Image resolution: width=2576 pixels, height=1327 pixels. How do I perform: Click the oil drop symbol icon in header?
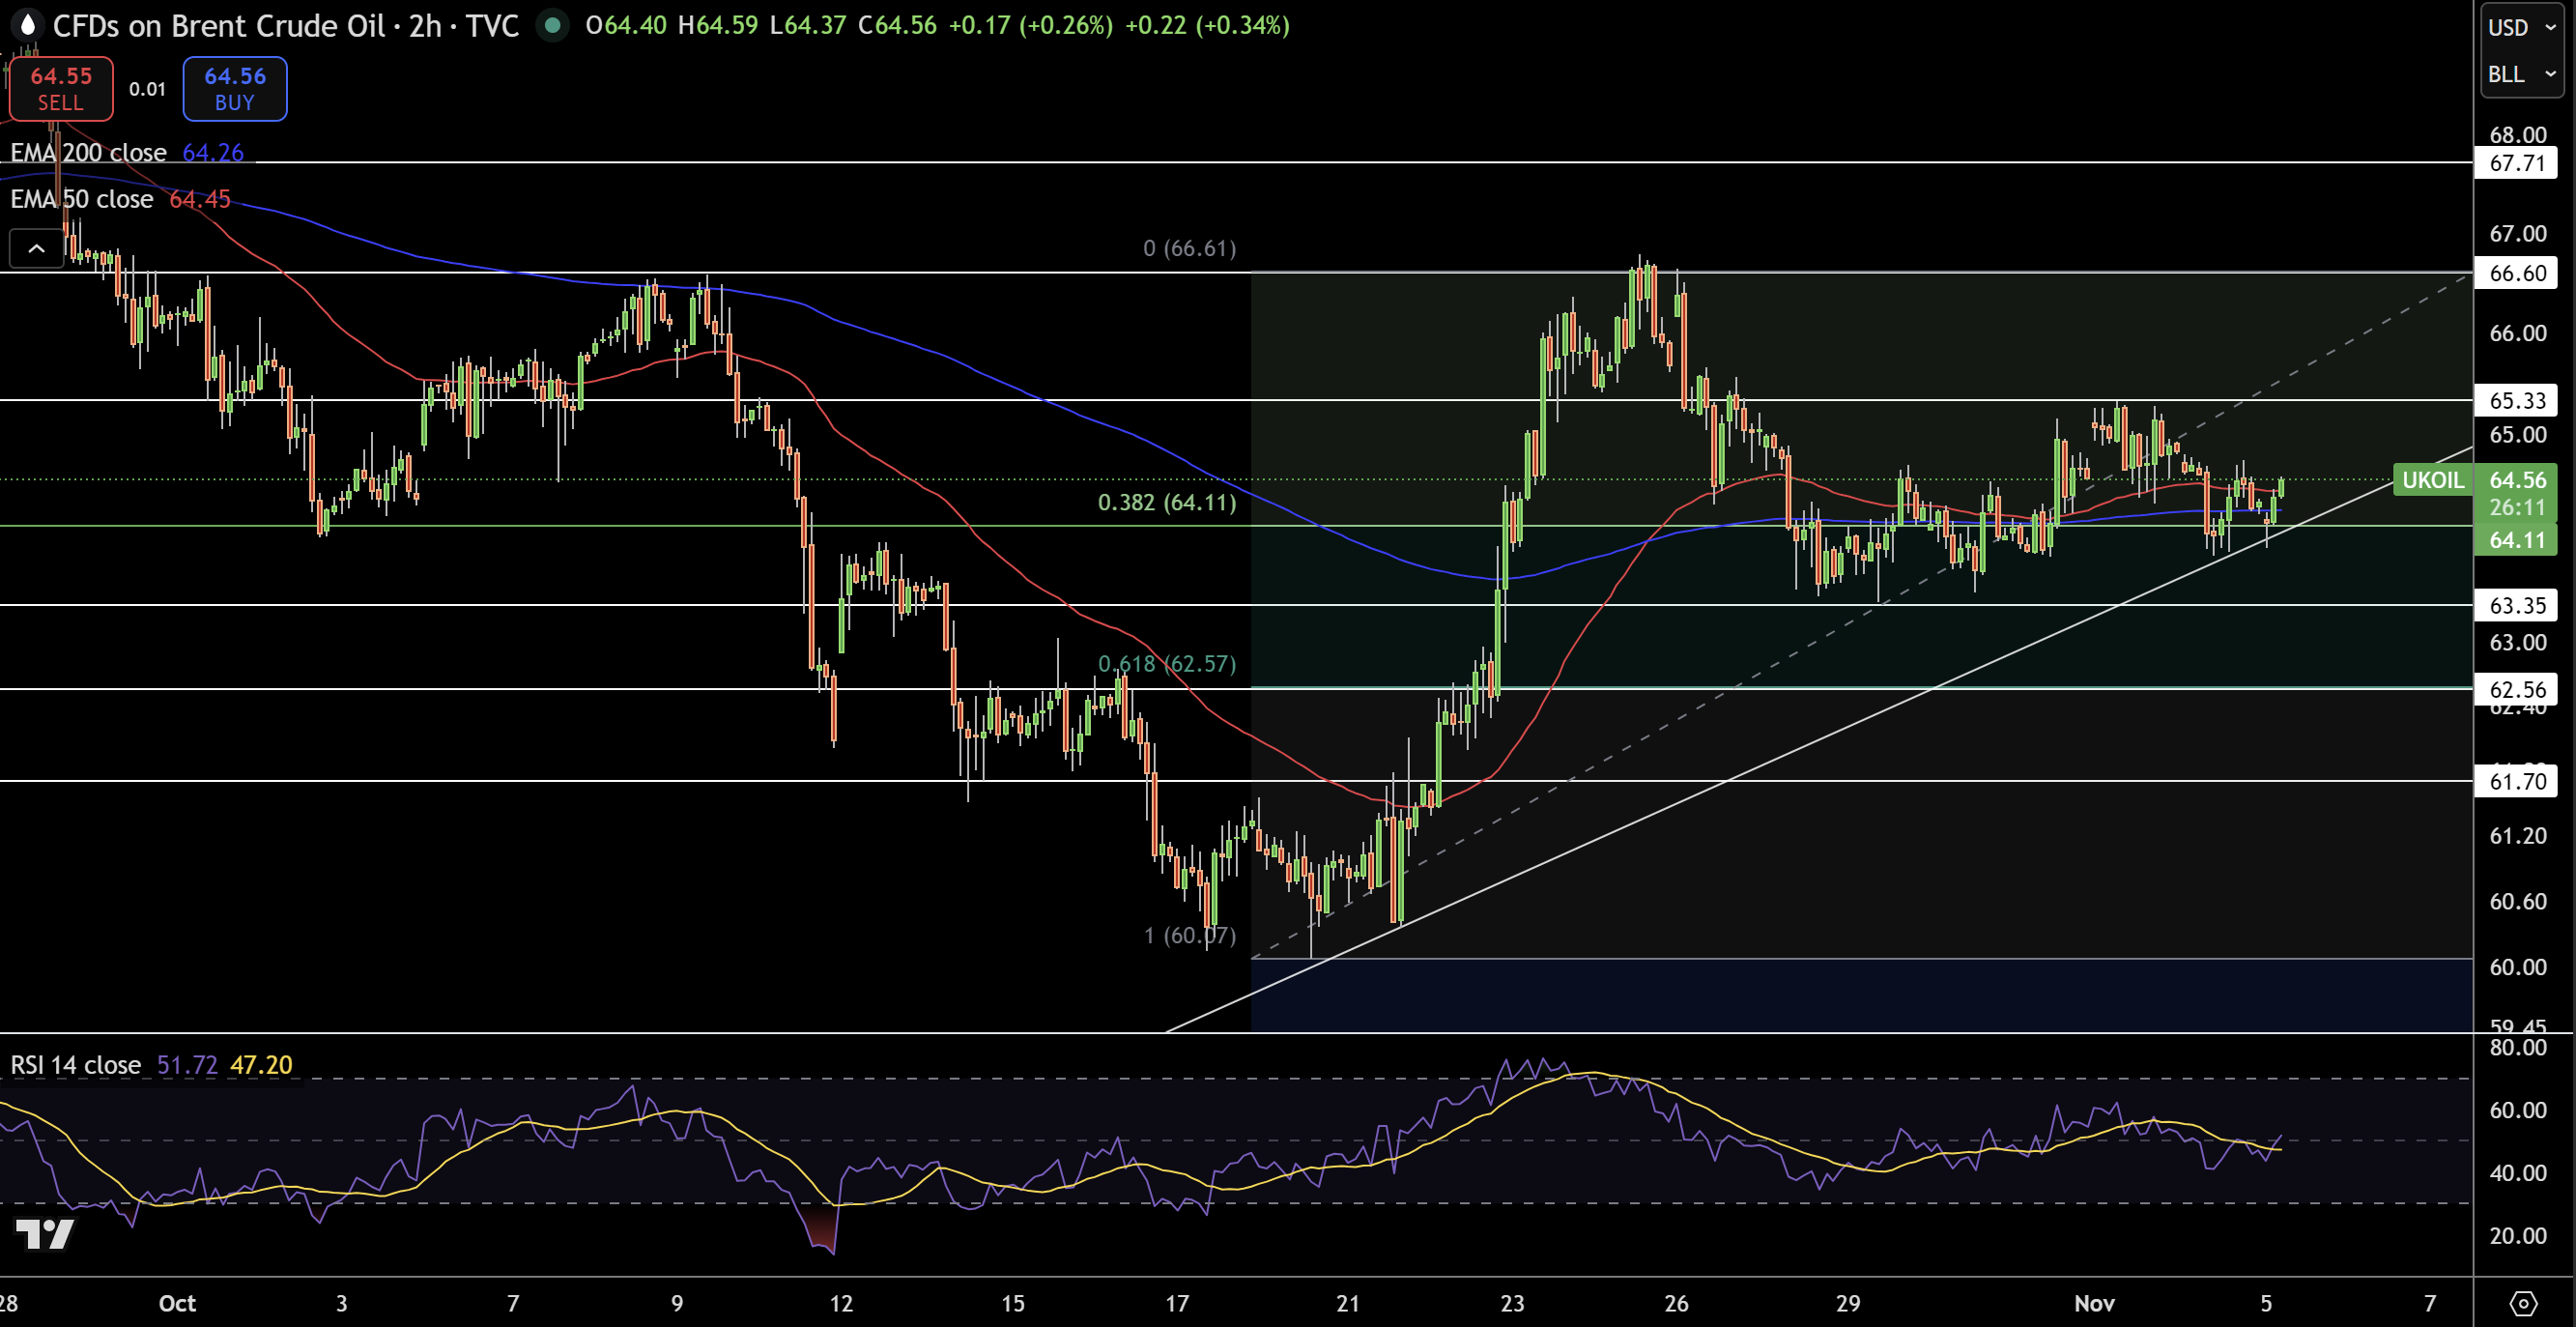click(x=27, y=26)
